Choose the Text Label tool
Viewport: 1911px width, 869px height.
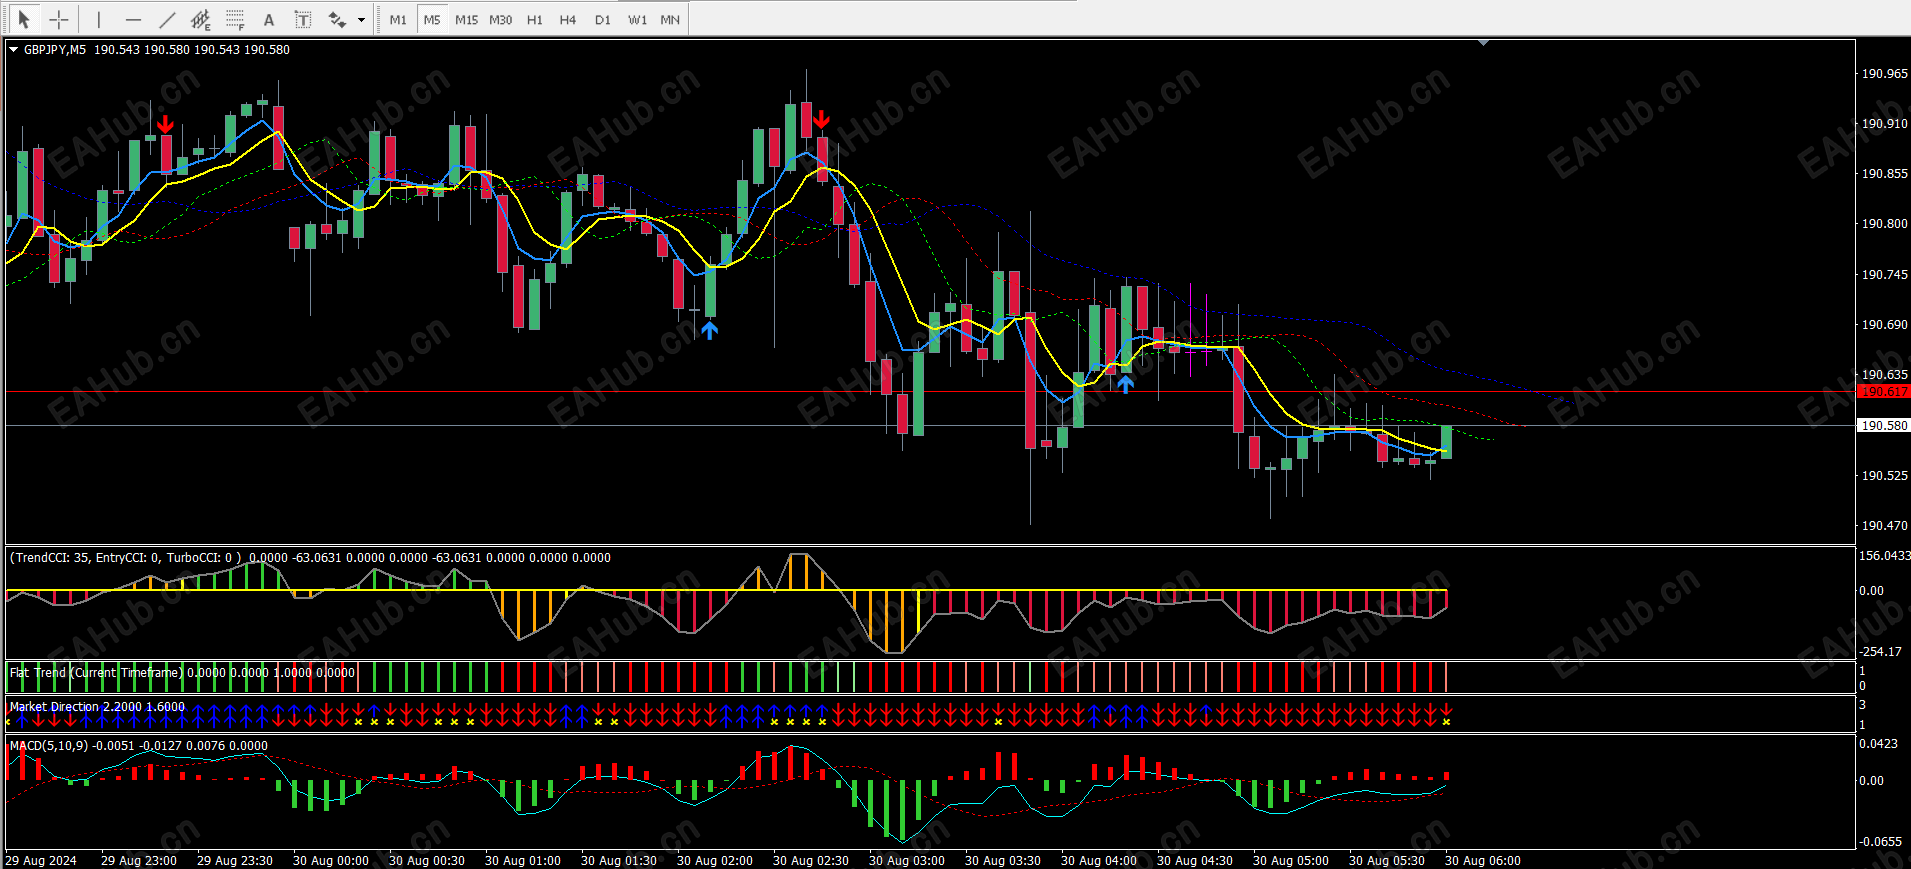click(303, 19)
